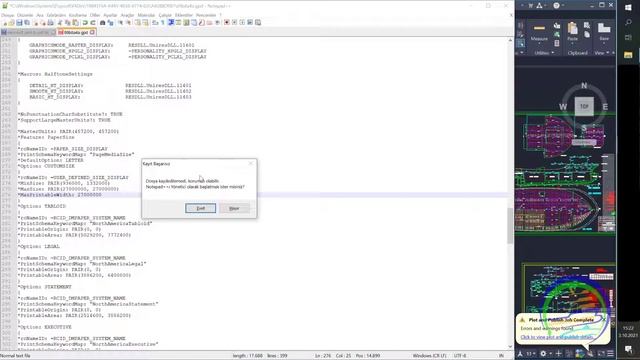
Task: Click the Print icon in Notepad++ toolbar
Action: point(50,22)
